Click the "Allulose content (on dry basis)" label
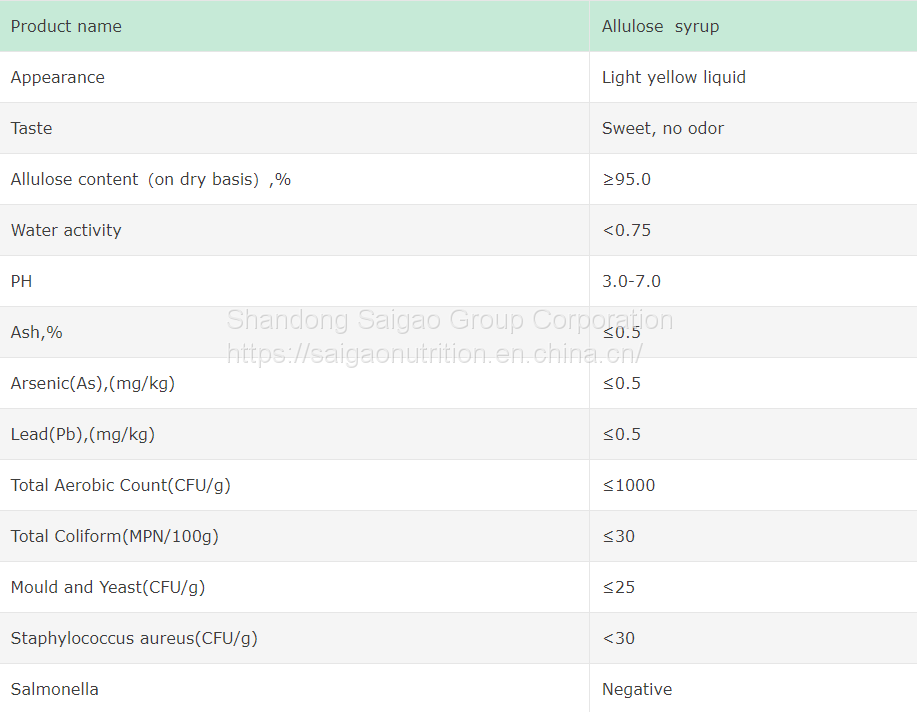The height and width of the screenshot is (712, 917). (x=151, y=180)
